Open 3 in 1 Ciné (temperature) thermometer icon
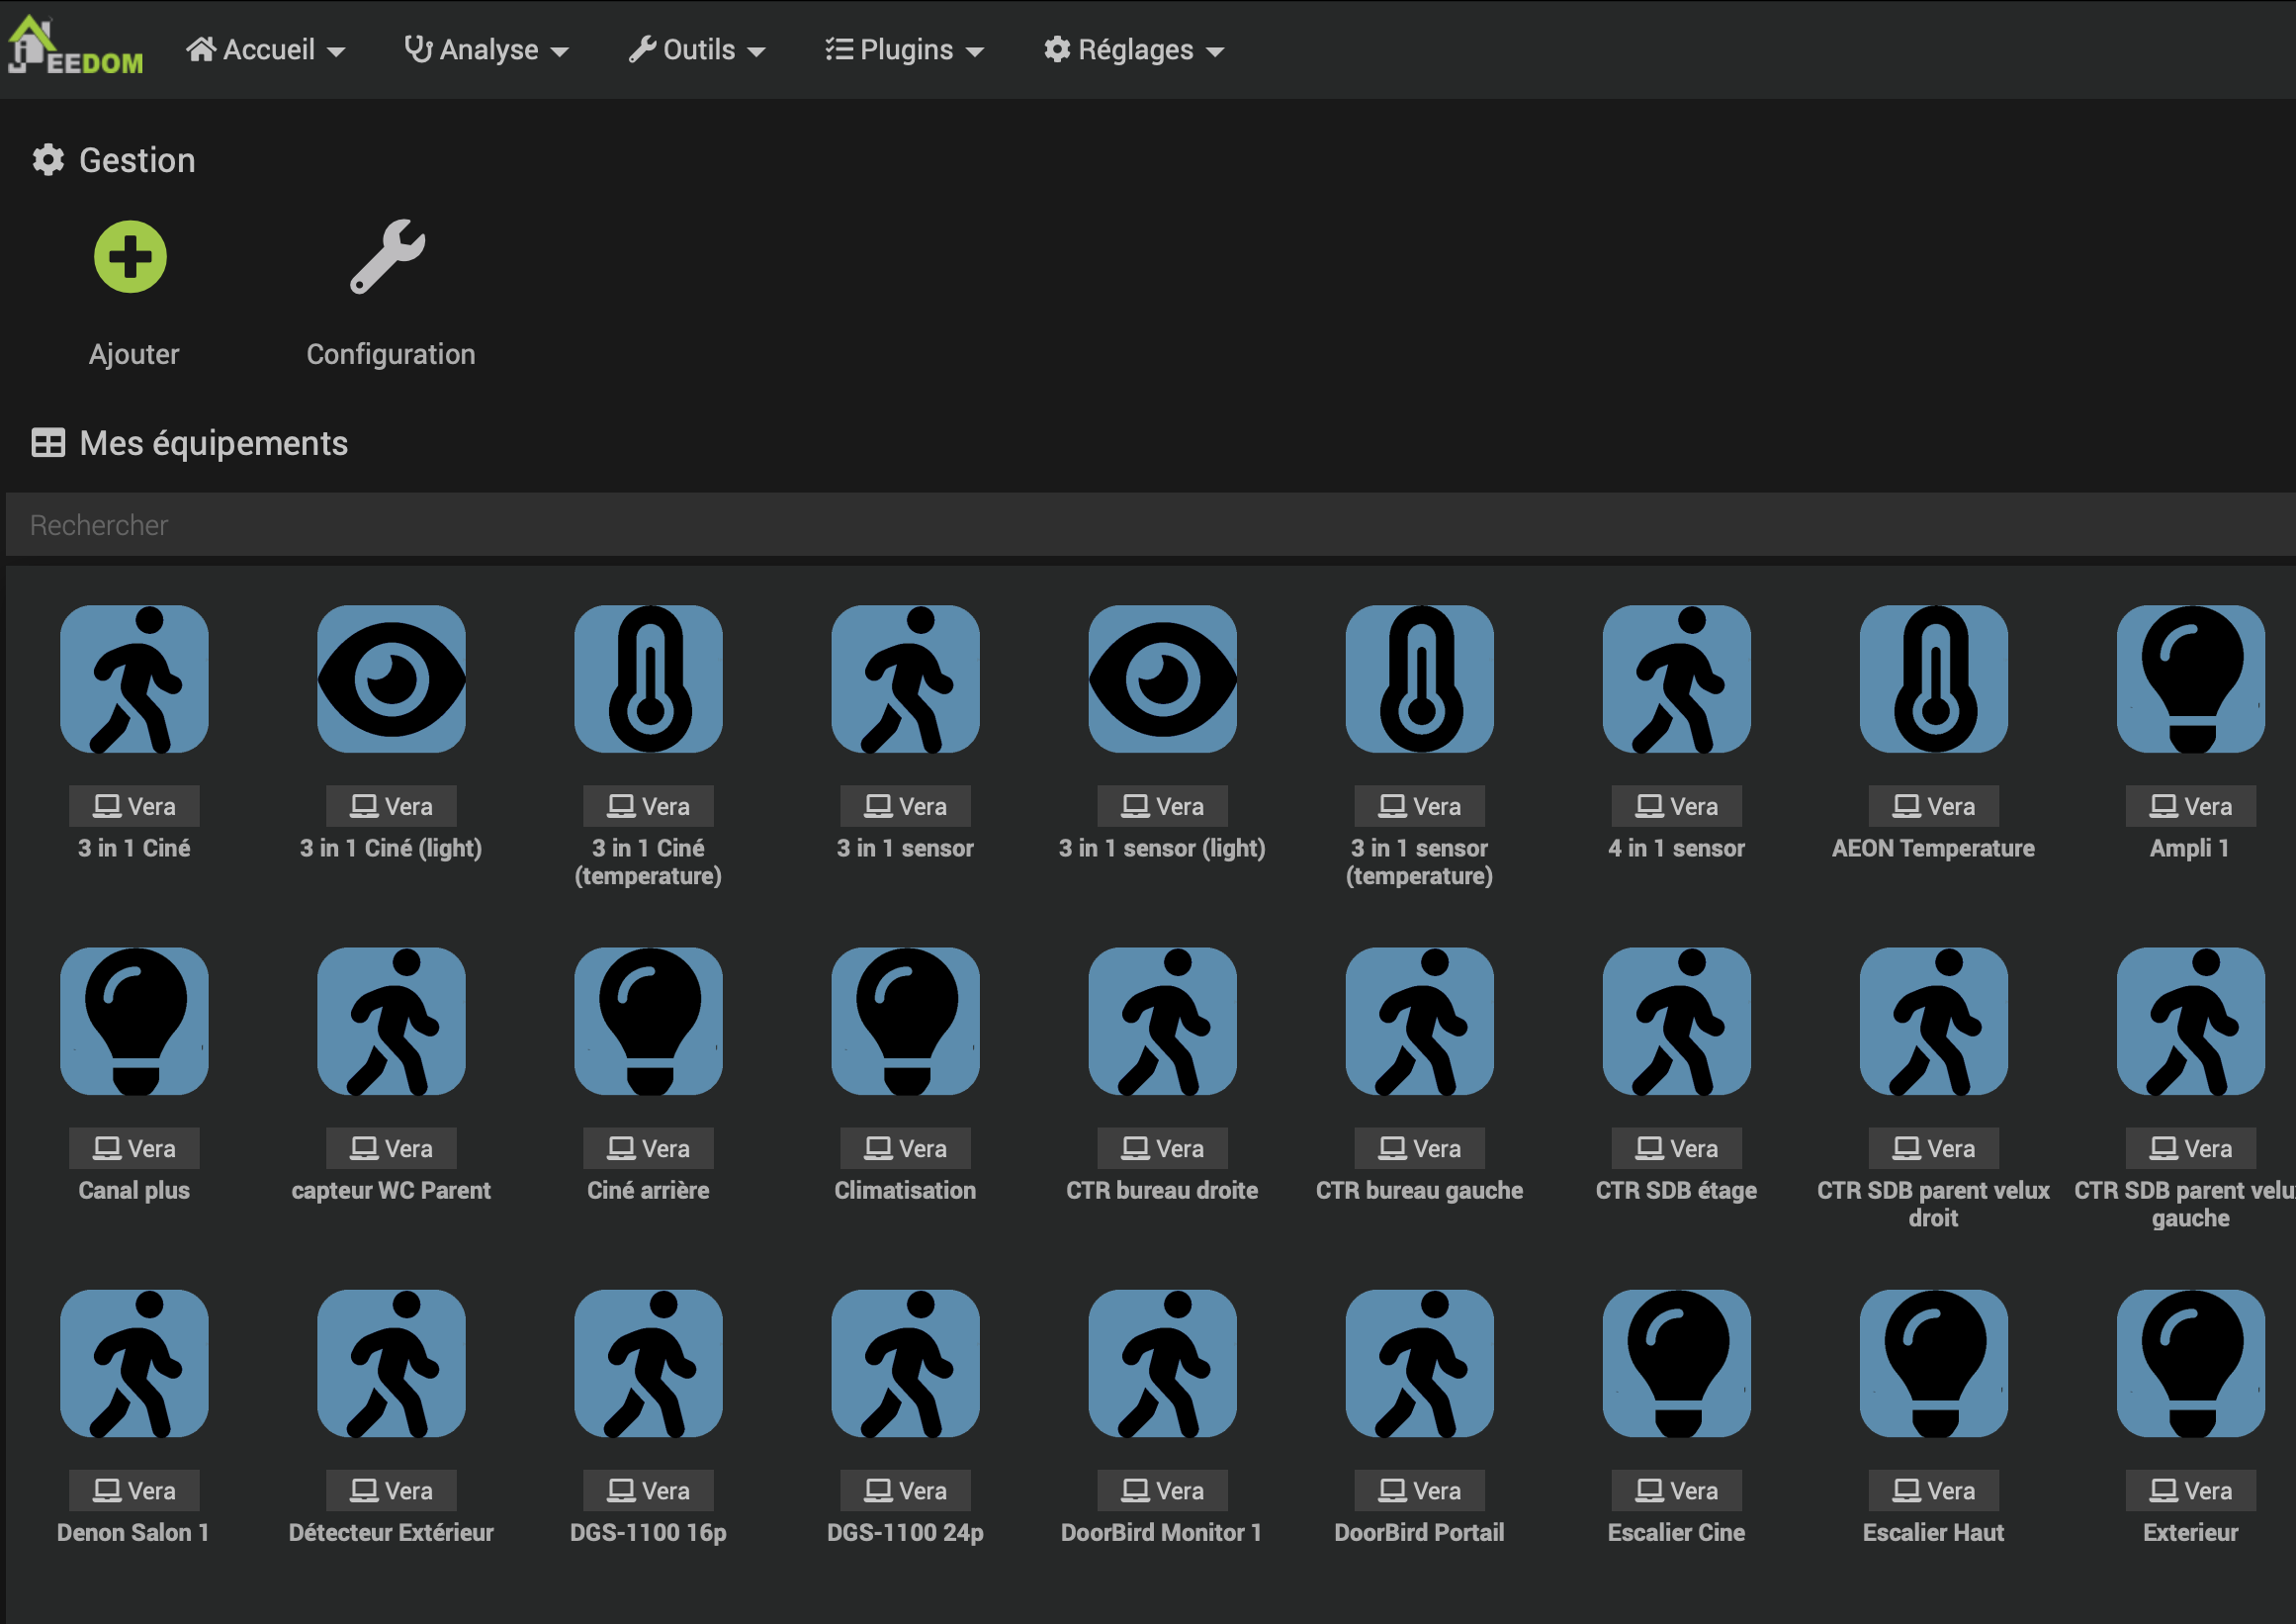The height and width of the screenshot is (1624, 2296). click(x=648, y=679)
